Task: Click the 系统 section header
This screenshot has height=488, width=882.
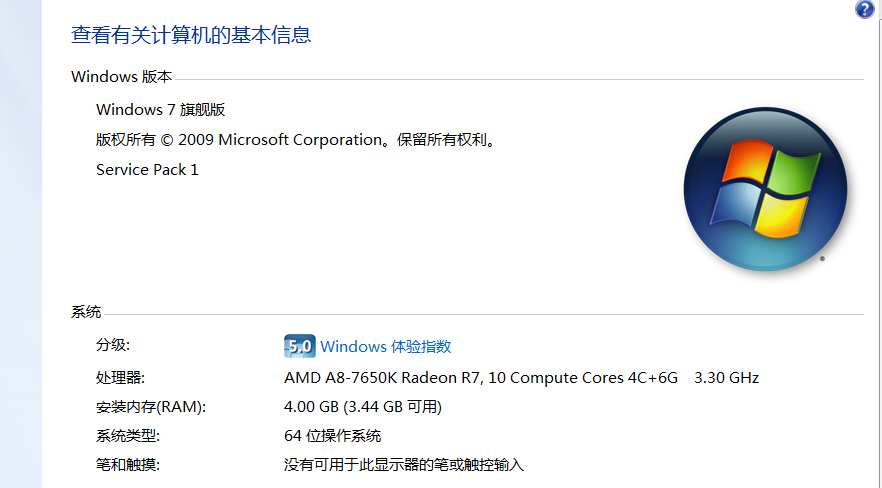Action: (x=86, y=312)
